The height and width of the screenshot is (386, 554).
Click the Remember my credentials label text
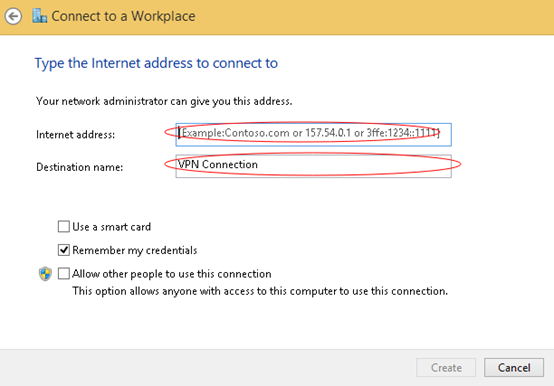click(x=135, y=250)
